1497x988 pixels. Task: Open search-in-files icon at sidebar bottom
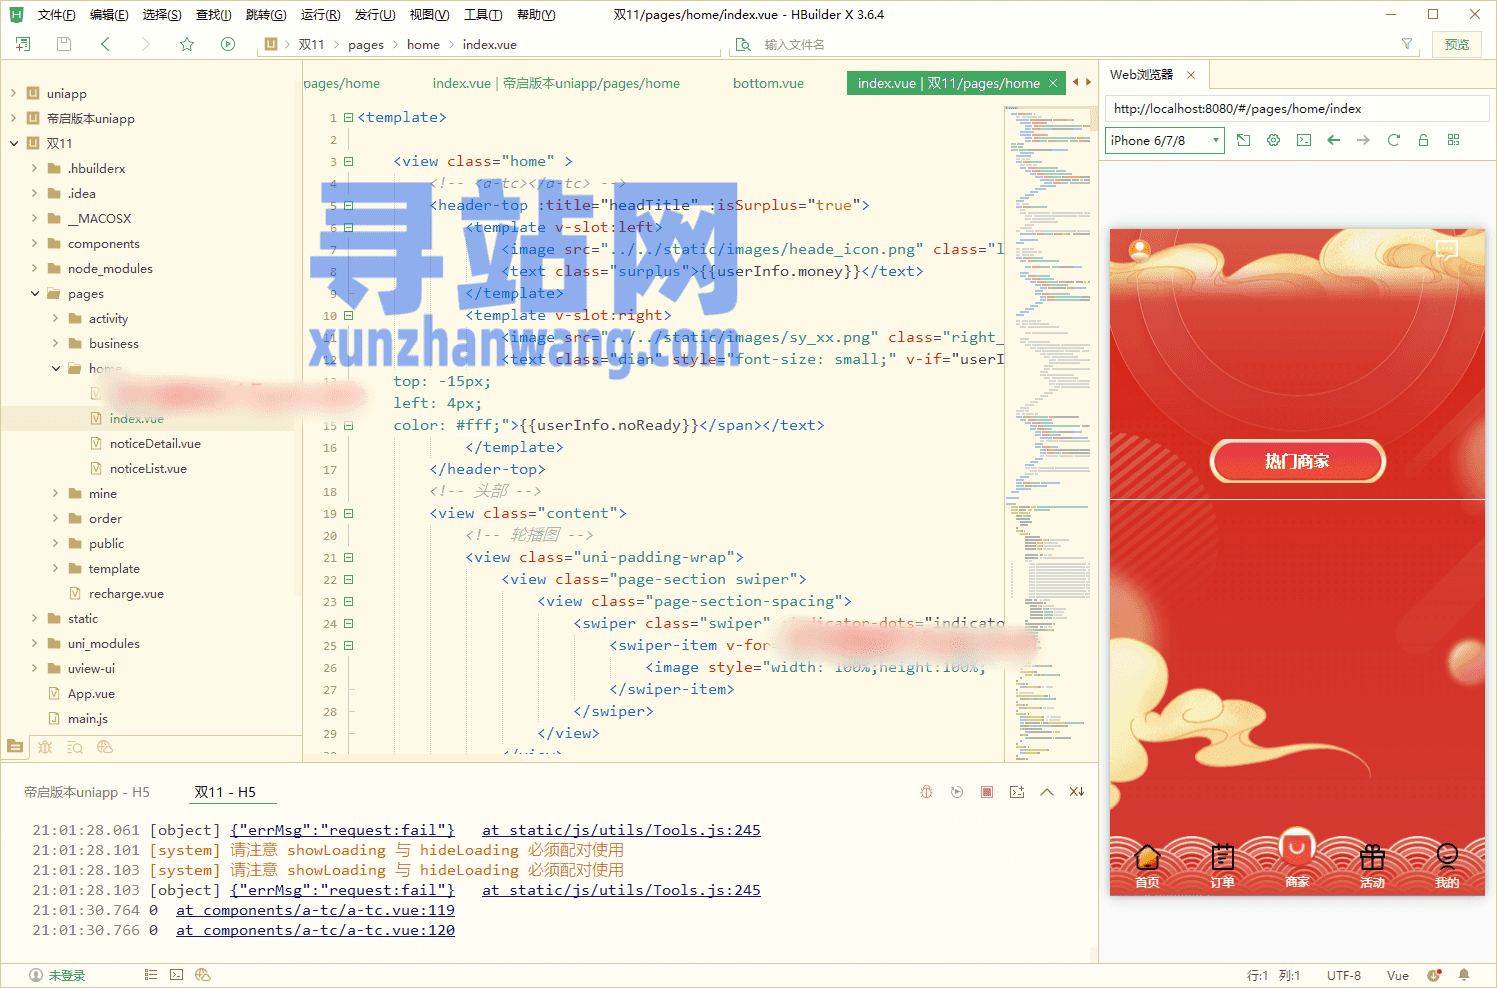click(x=75, y=746)
